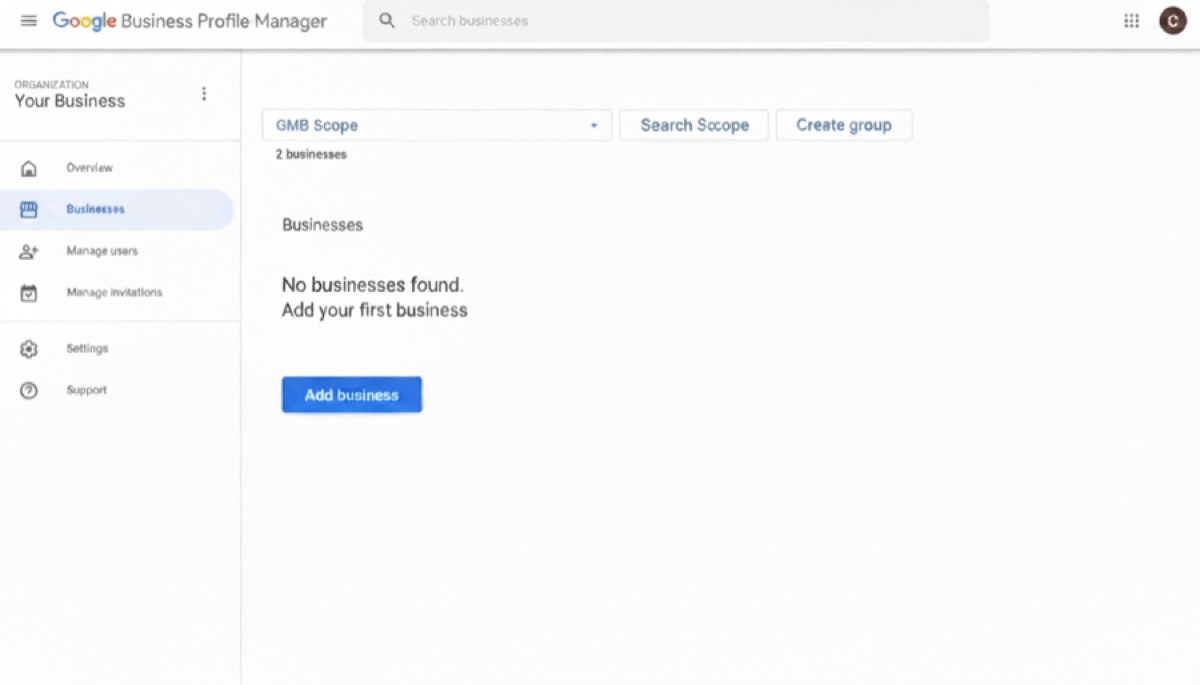The height and width of the screenshot is (685, 1200).
Task: Open Manage users page
Action: pos(117,252)
